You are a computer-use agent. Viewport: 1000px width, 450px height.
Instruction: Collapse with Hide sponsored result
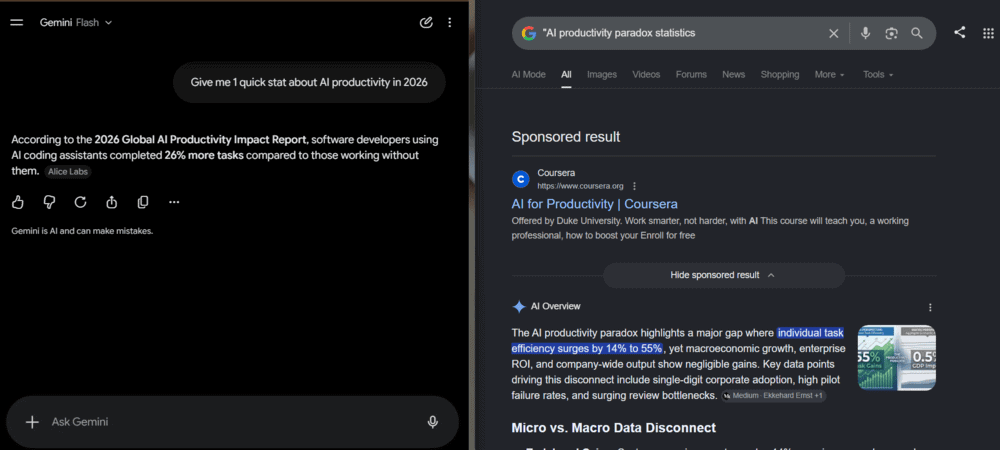(724, 275)
